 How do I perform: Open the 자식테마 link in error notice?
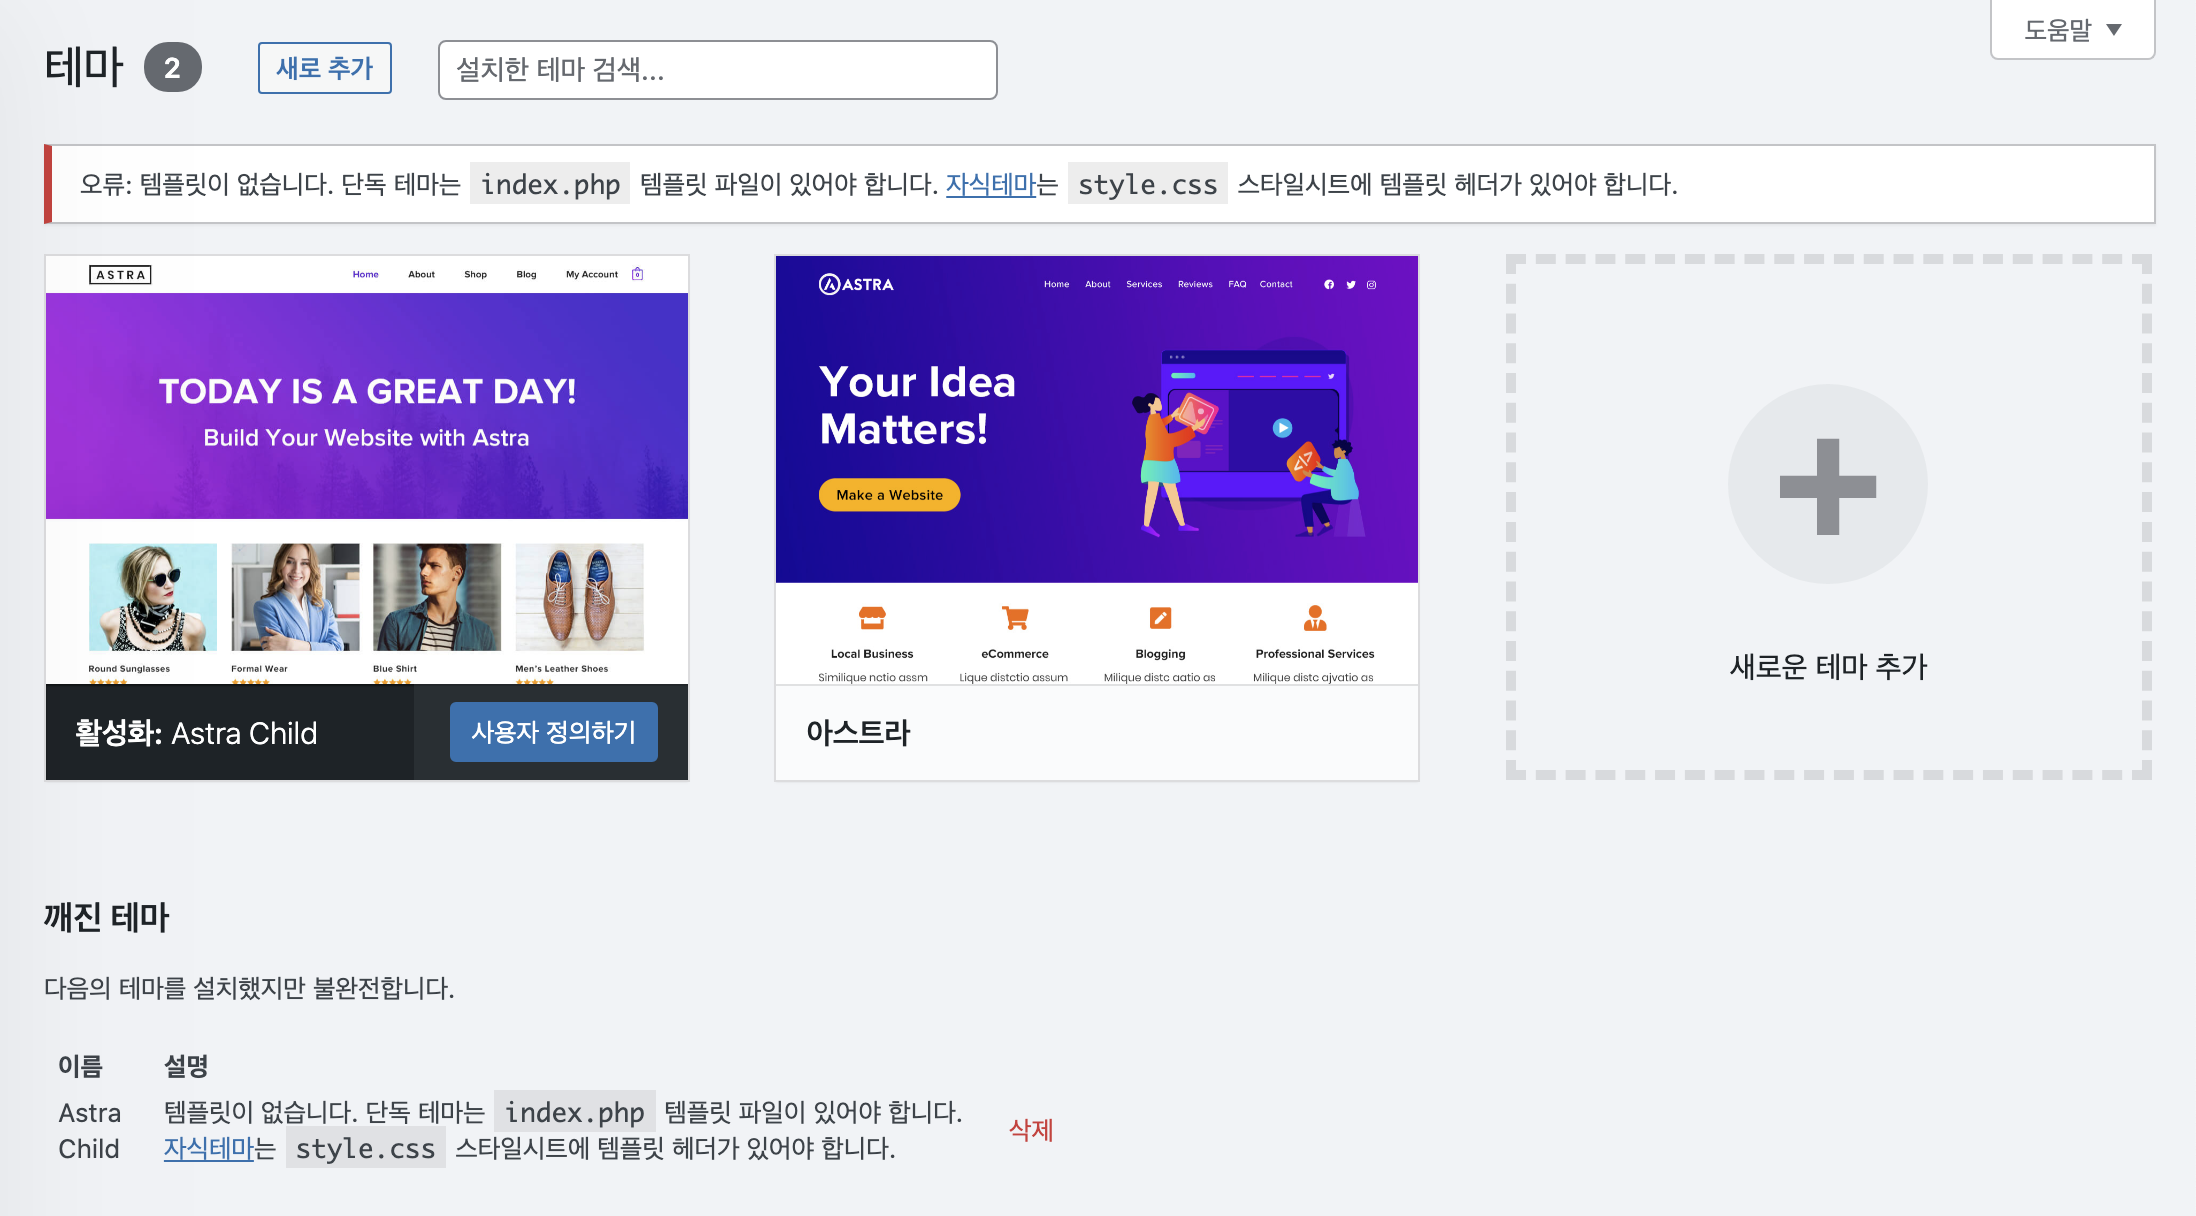click(991, 184)
